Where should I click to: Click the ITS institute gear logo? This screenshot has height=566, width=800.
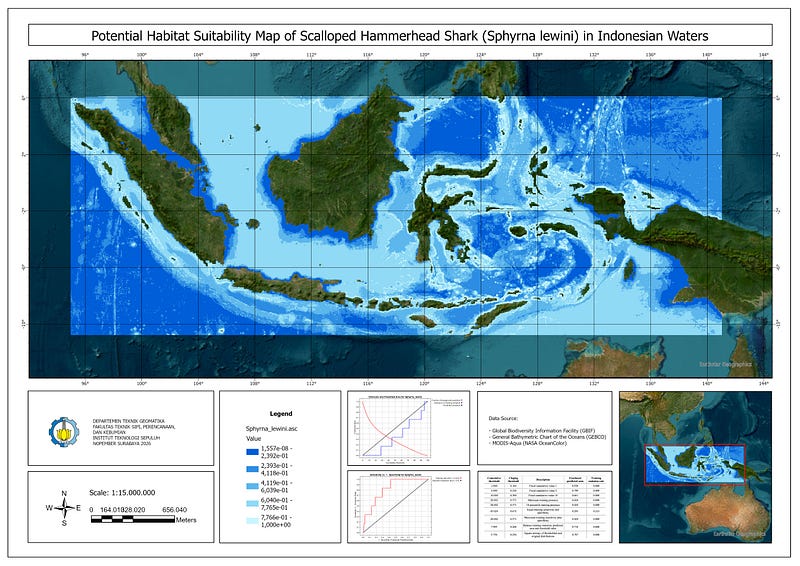point(64,432)
